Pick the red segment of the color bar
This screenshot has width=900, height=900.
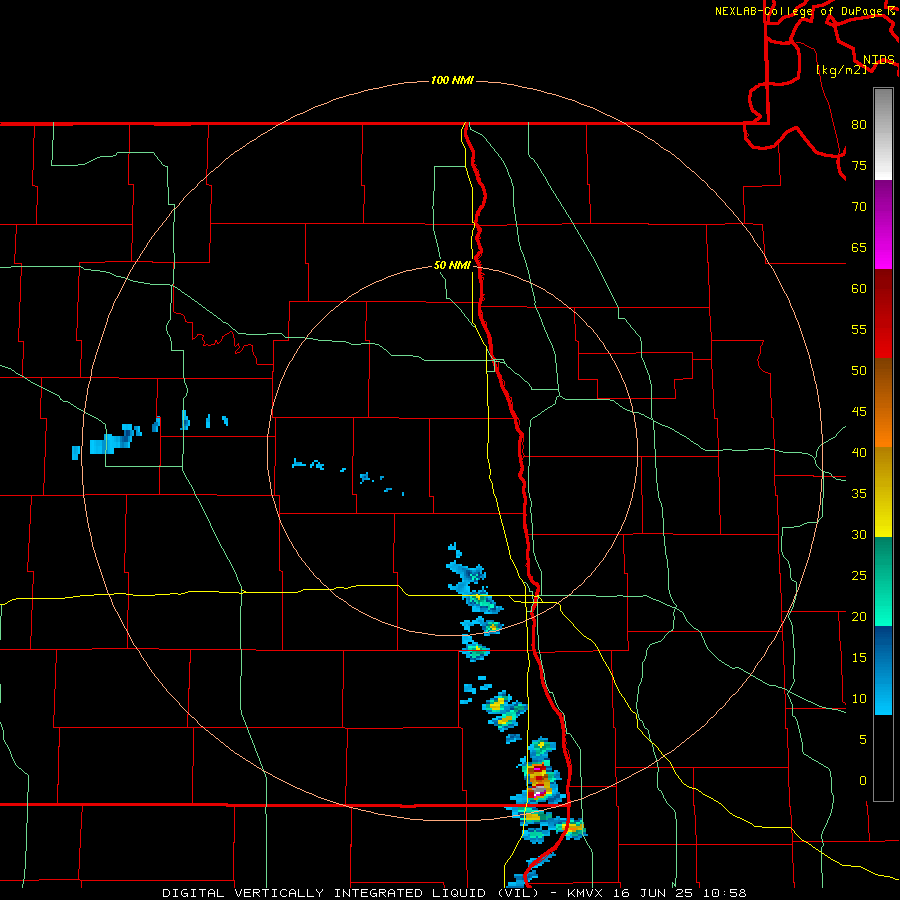883,314
